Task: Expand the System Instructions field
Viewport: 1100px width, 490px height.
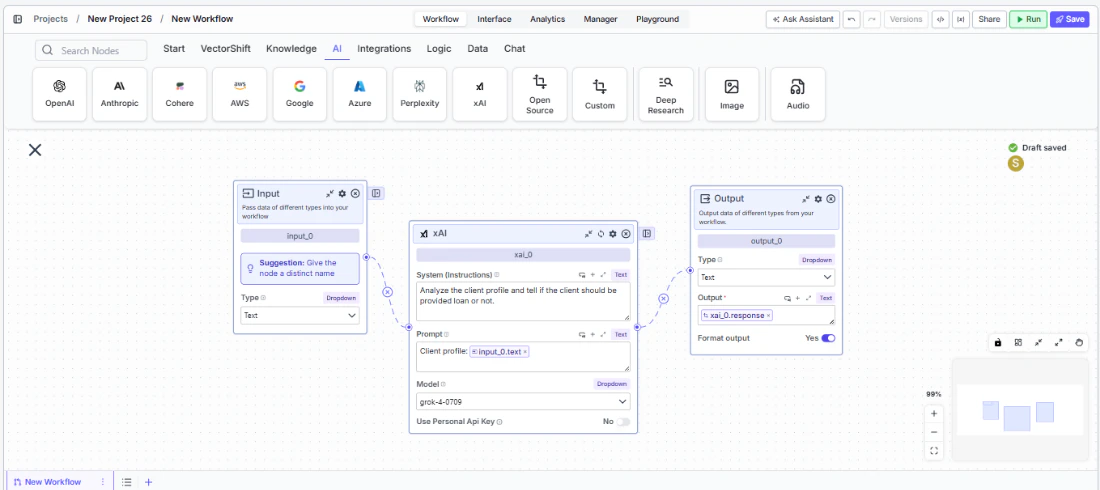Action: tap(603, 274)
